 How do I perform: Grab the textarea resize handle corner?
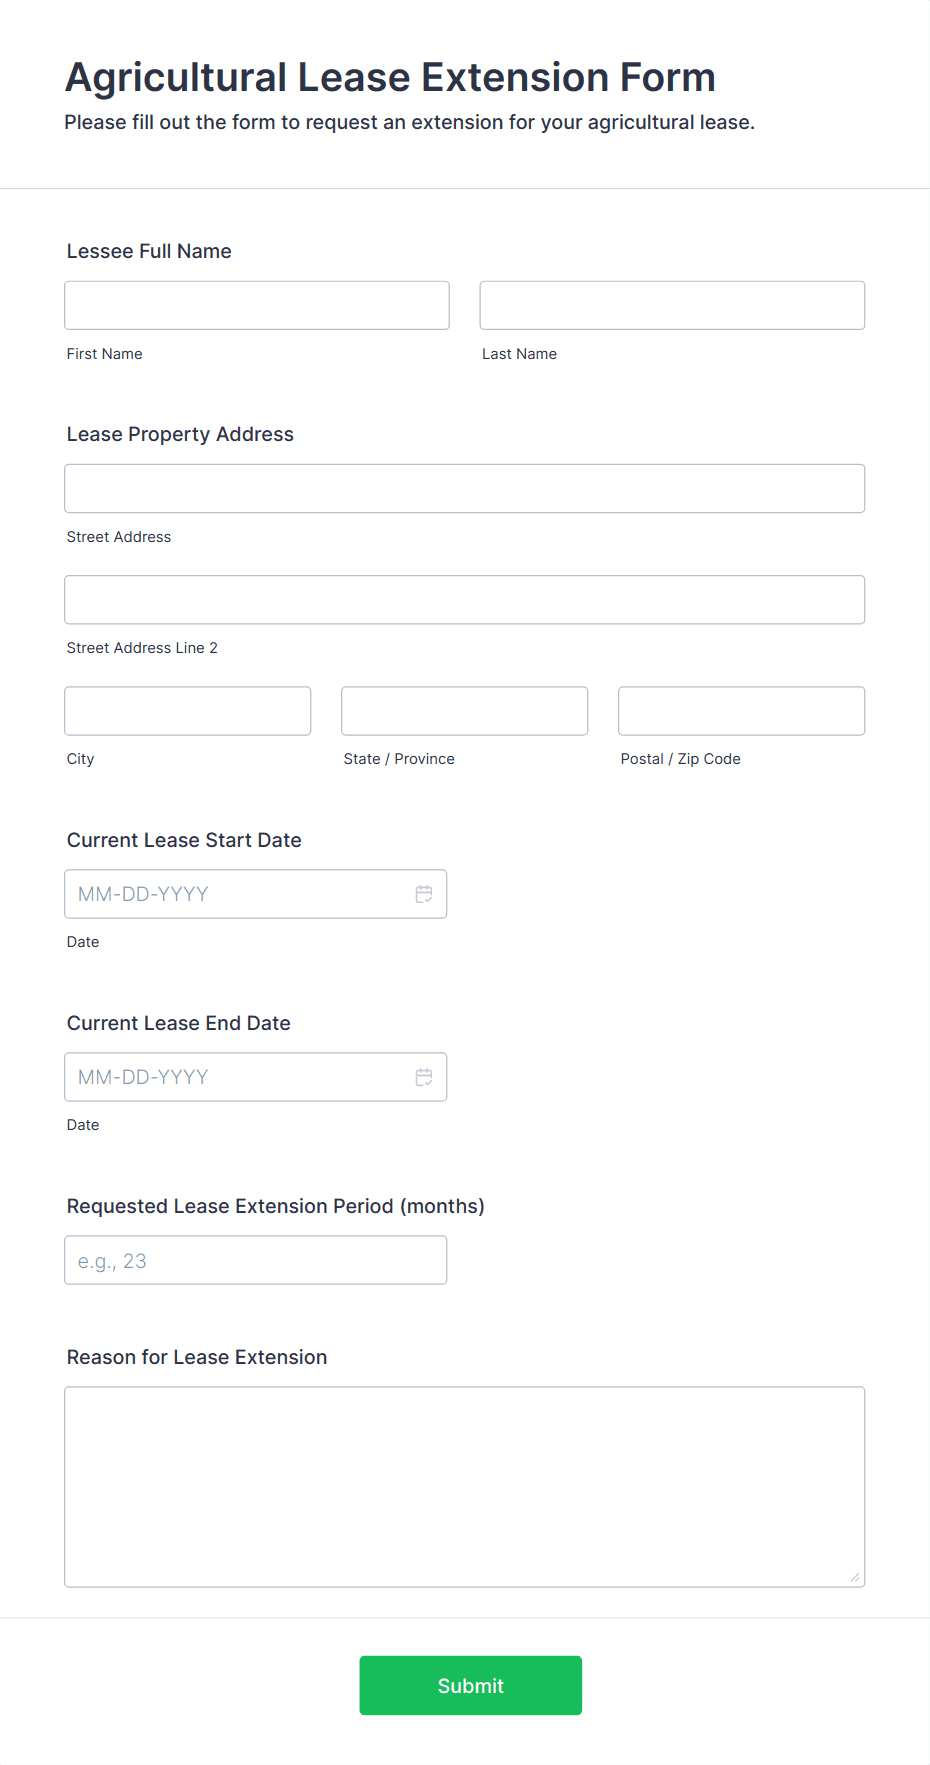[855, 1577]
